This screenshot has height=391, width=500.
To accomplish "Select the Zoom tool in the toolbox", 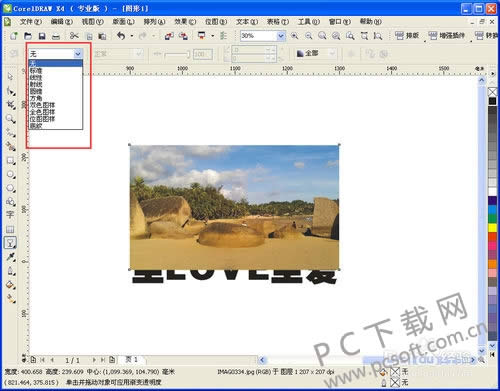I will (x=10, y=118).
